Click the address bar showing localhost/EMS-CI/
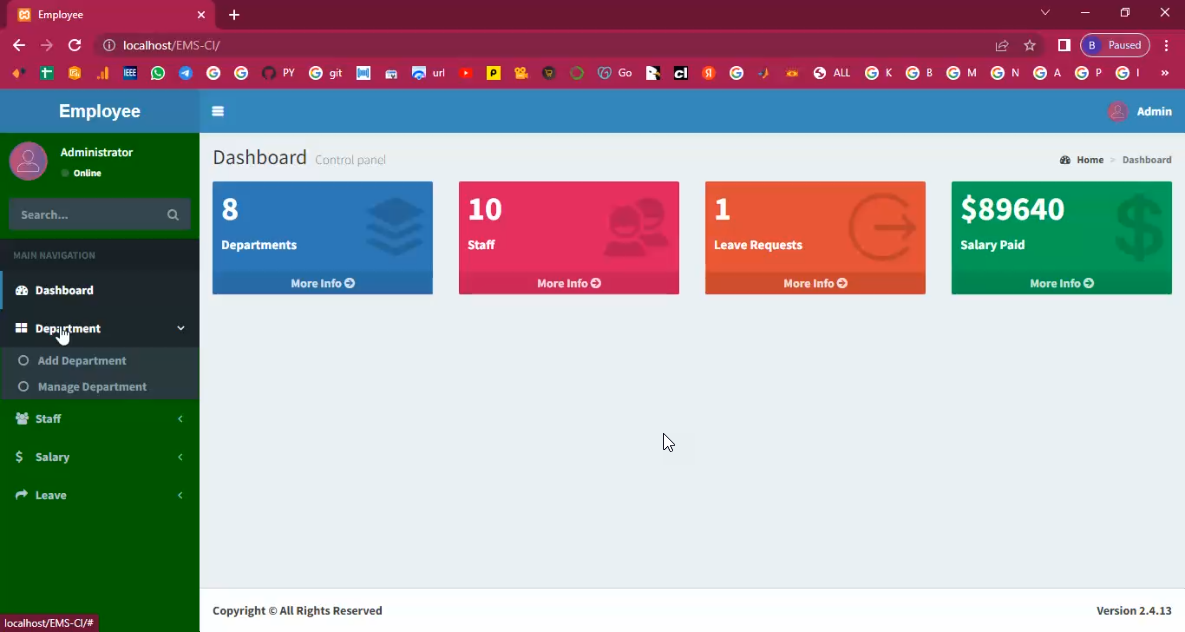Screen dimensions: 1185x632 544,45
